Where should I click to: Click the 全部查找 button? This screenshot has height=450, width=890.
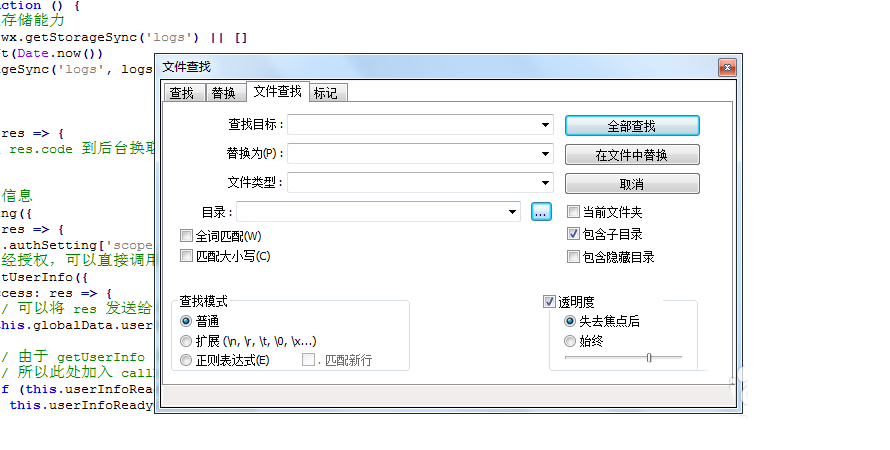click(x=632, y=126)
